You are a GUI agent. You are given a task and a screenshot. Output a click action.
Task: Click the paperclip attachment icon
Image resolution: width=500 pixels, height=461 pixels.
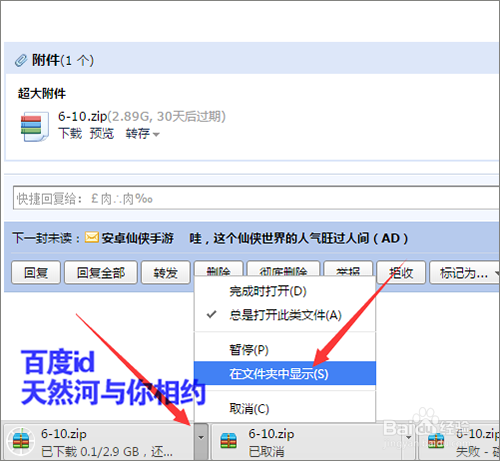click(21, 61)
